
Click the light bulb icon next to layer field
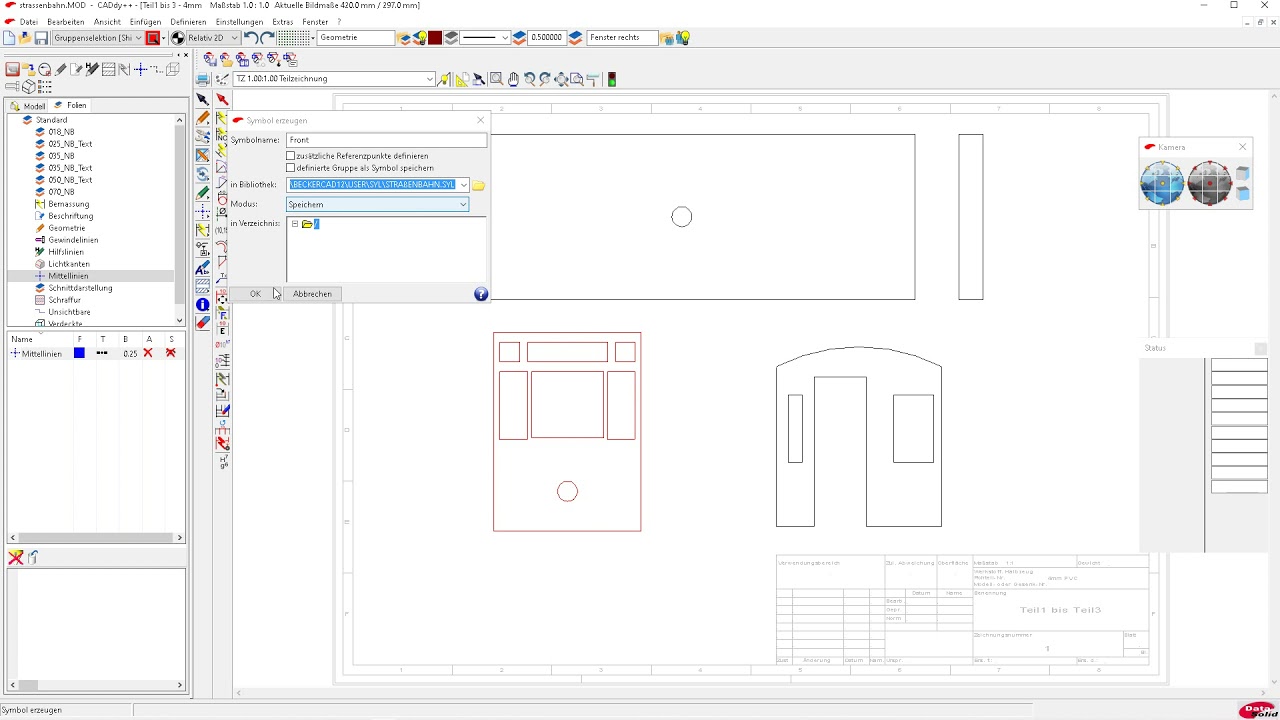coord(420,38)
